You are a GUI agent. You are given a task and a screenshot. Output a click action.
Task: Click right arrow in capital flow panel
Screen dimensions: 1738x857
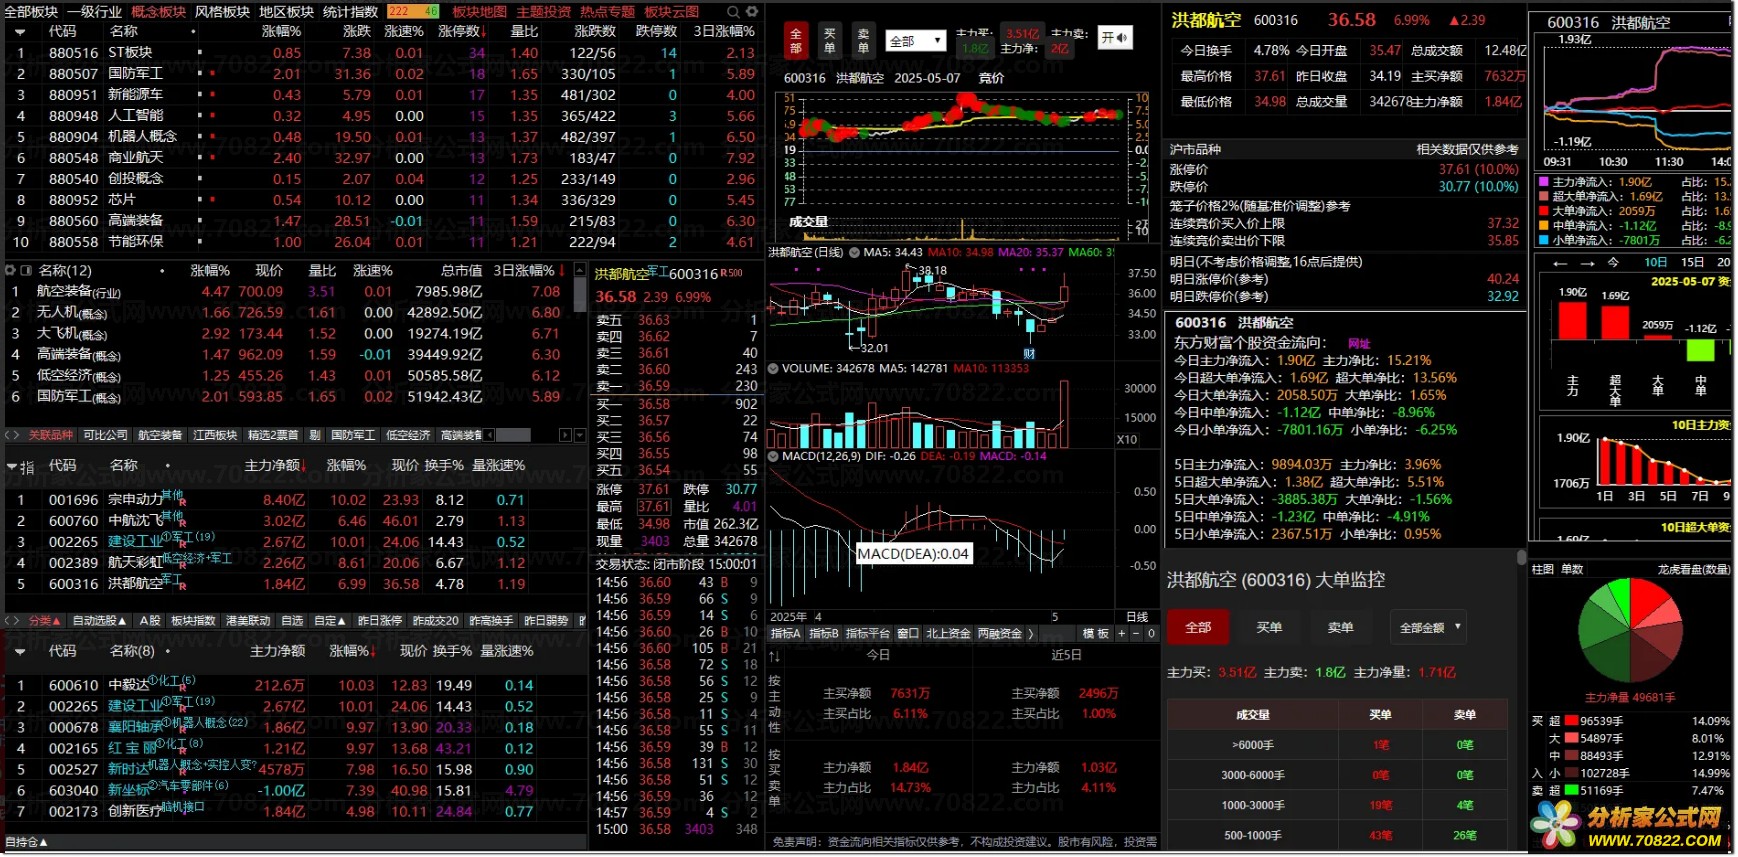tap(1587, 263)
